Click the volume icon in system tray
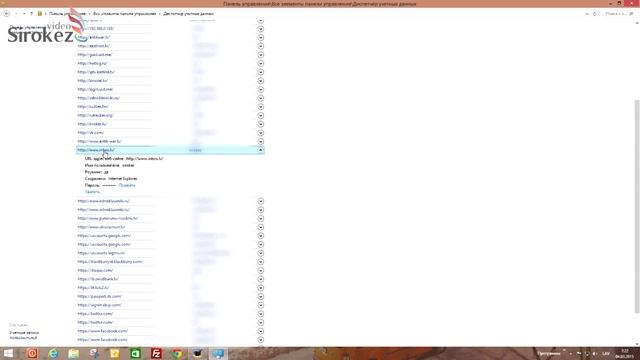The height and width of the screenshot is (360, 640). coord(595,353)
